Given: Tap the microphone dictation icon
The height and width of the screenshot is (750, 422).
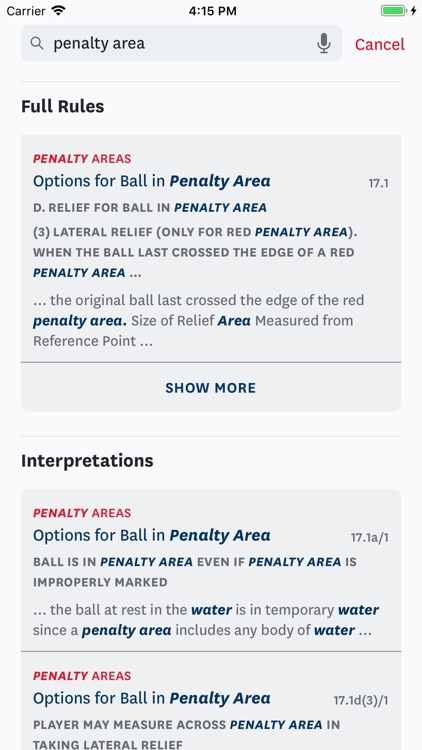Looking at the screenshot, I should point(324,44).
